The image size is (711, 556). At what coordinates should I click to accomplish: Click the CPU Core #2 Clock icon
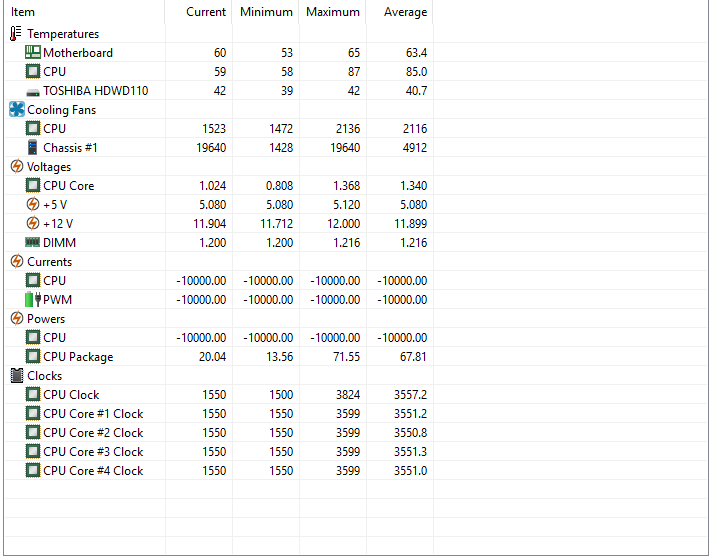click(33, 433)
